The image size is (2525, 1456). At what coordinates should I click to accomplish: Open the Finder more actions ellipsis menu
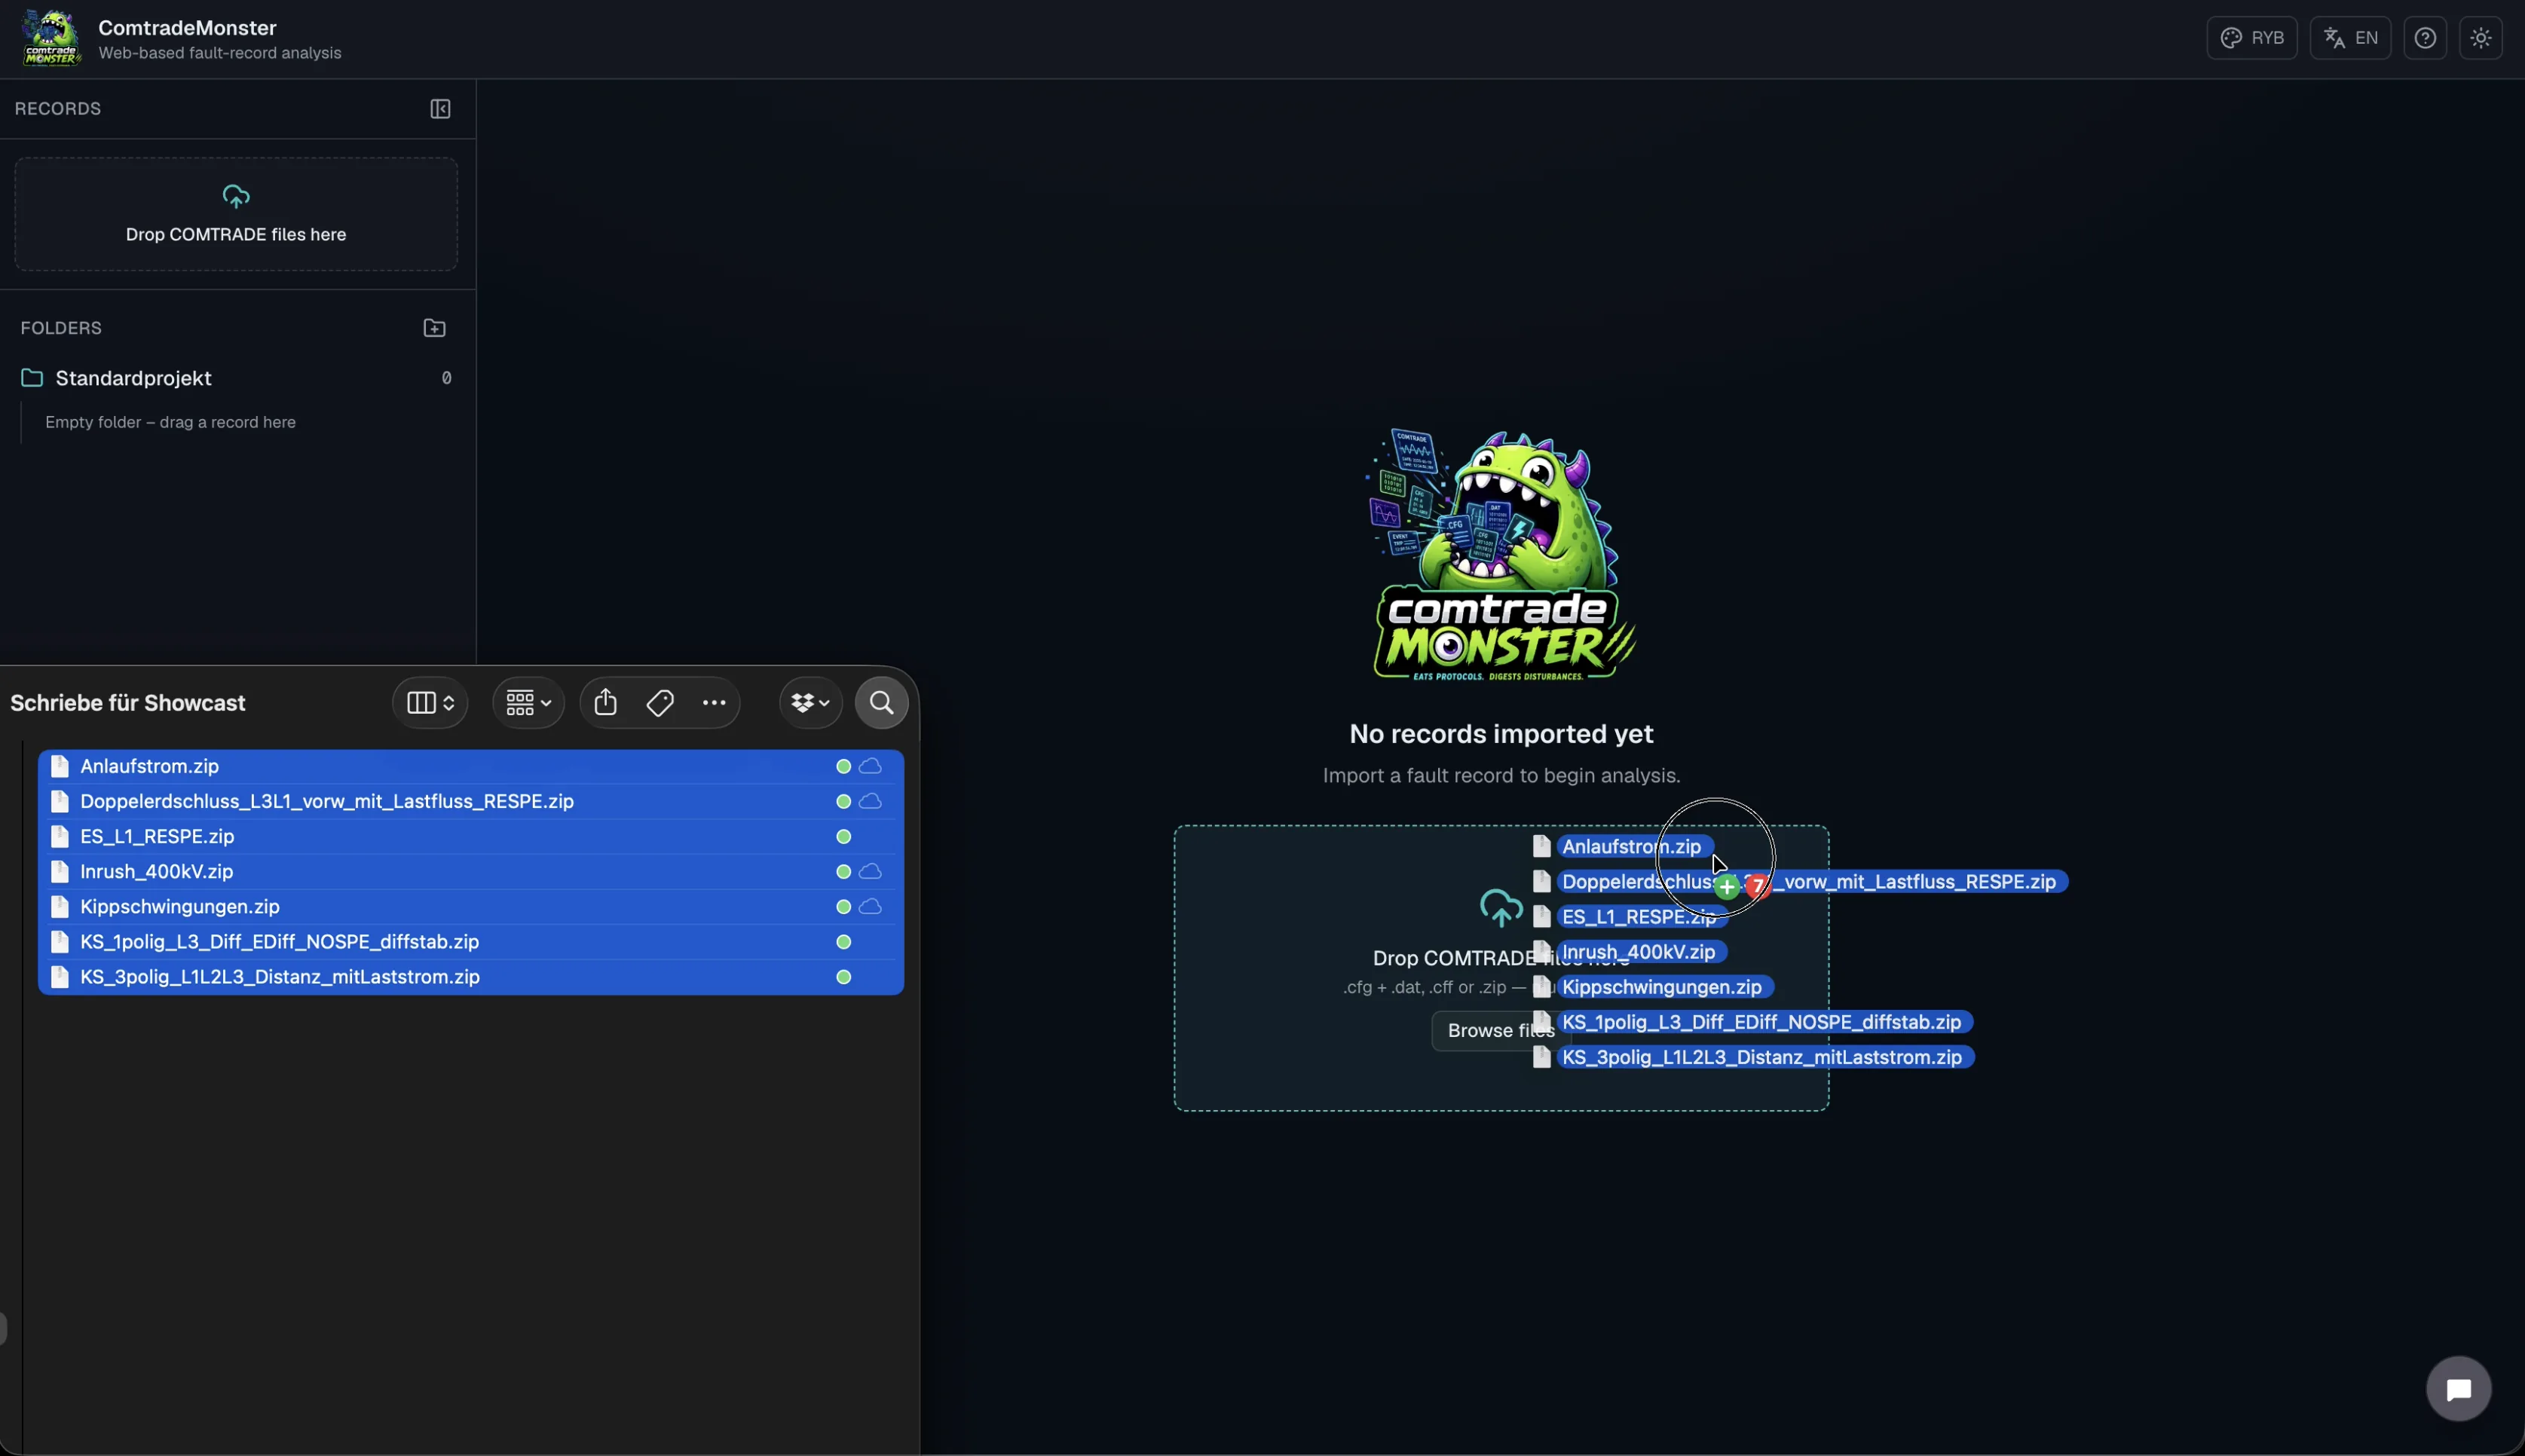click(x=714, y=703)
